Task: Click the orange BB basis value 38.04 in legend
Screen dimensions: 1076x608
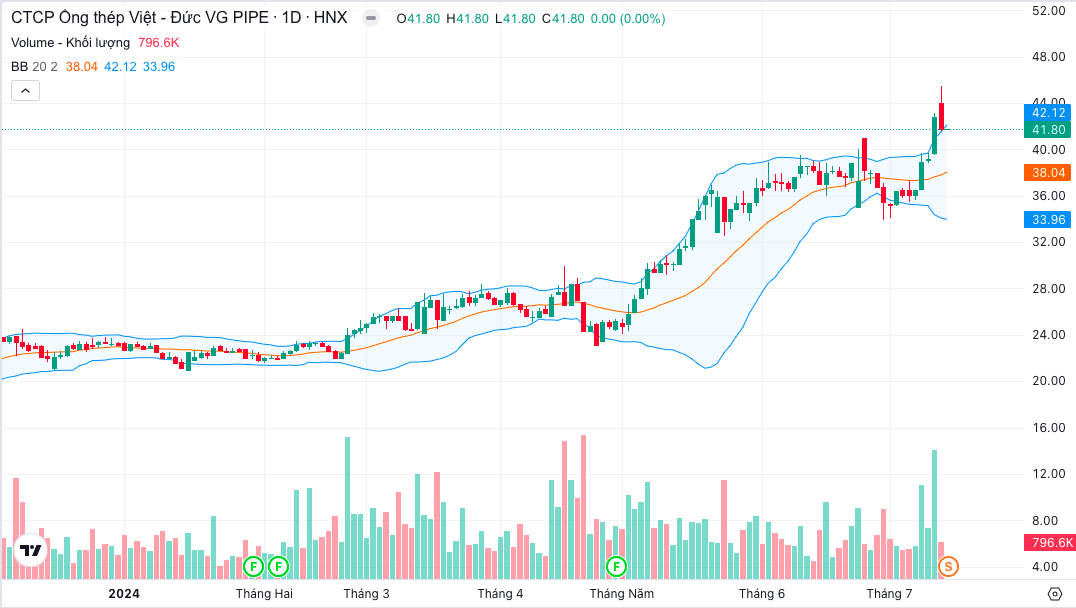Action: [82, 67]
